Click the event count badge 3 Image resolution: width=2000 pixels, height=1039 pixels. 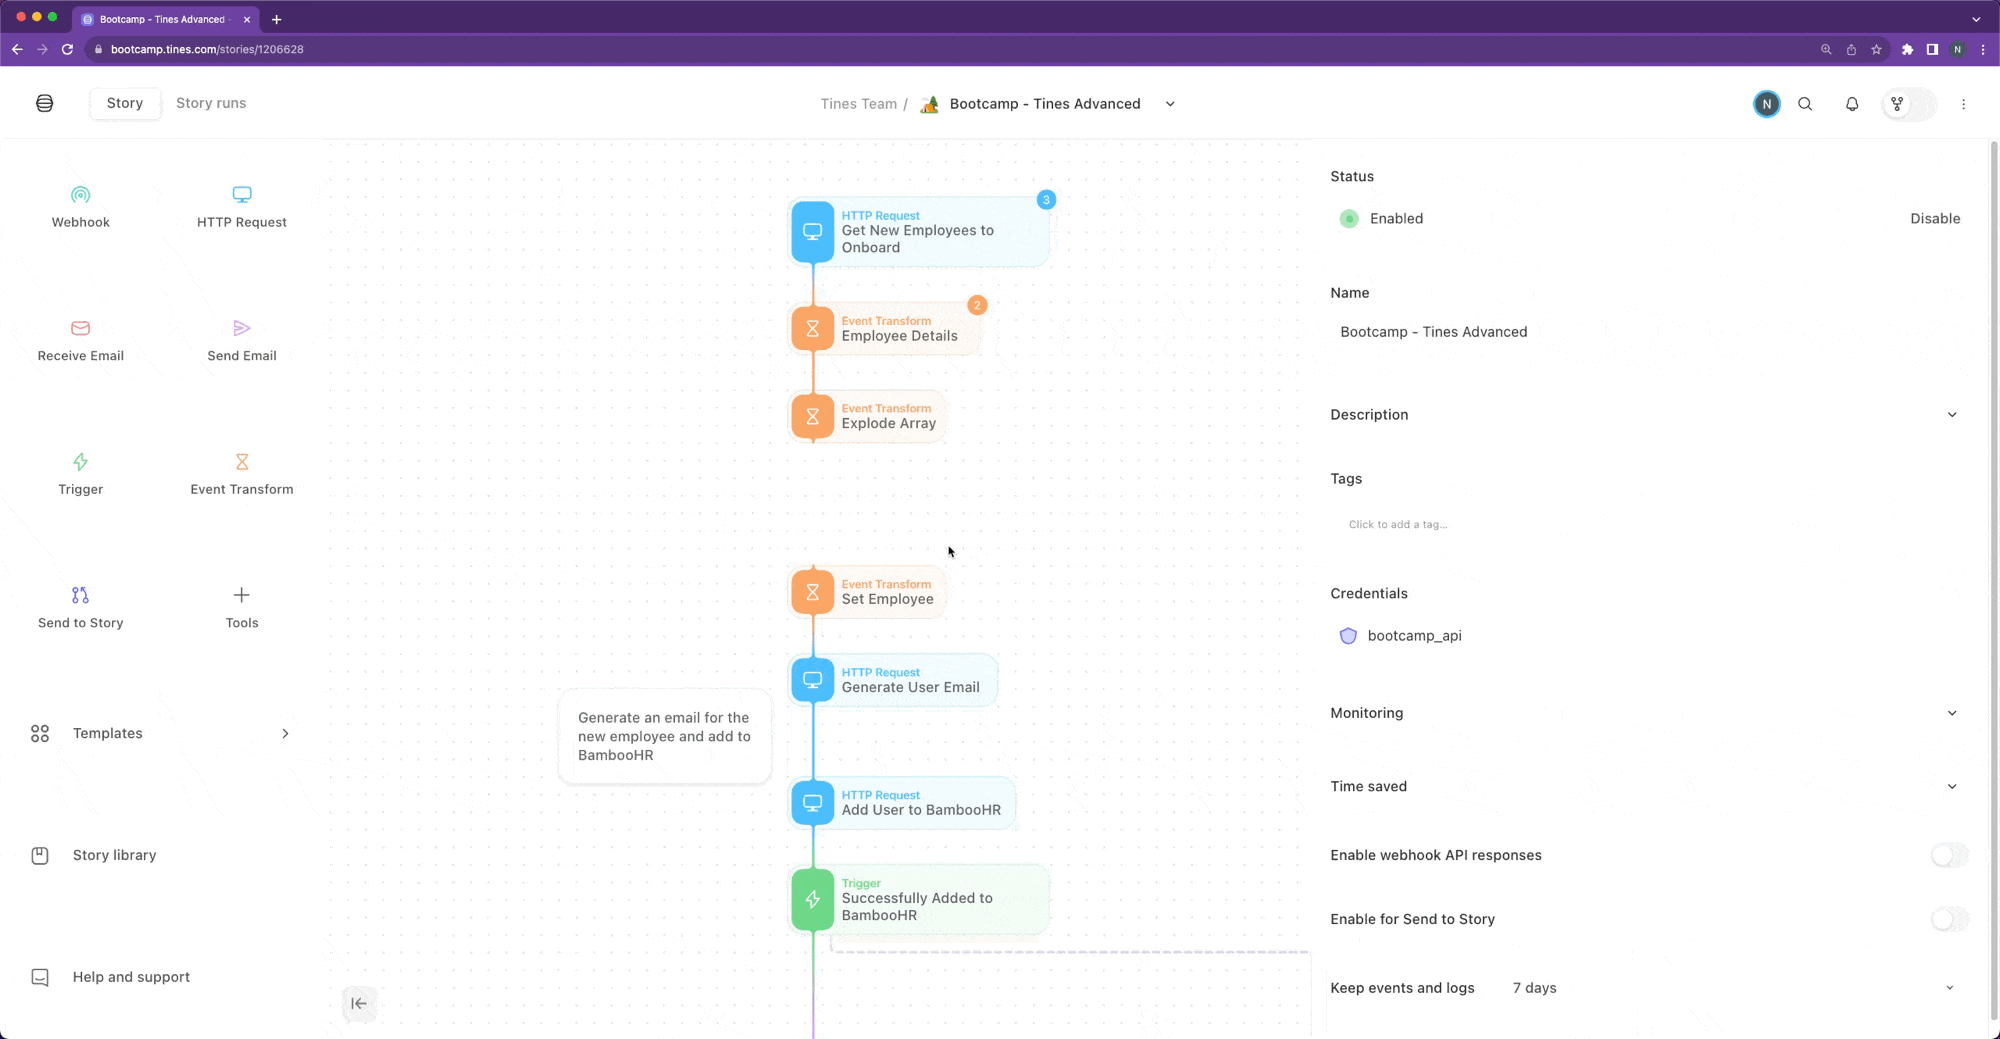(1046, 200)
